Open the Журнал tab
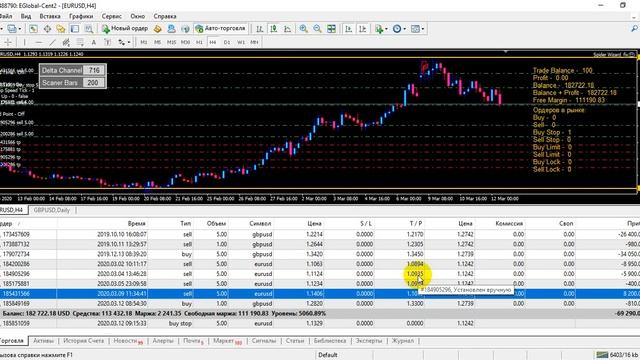 point(402,340)
